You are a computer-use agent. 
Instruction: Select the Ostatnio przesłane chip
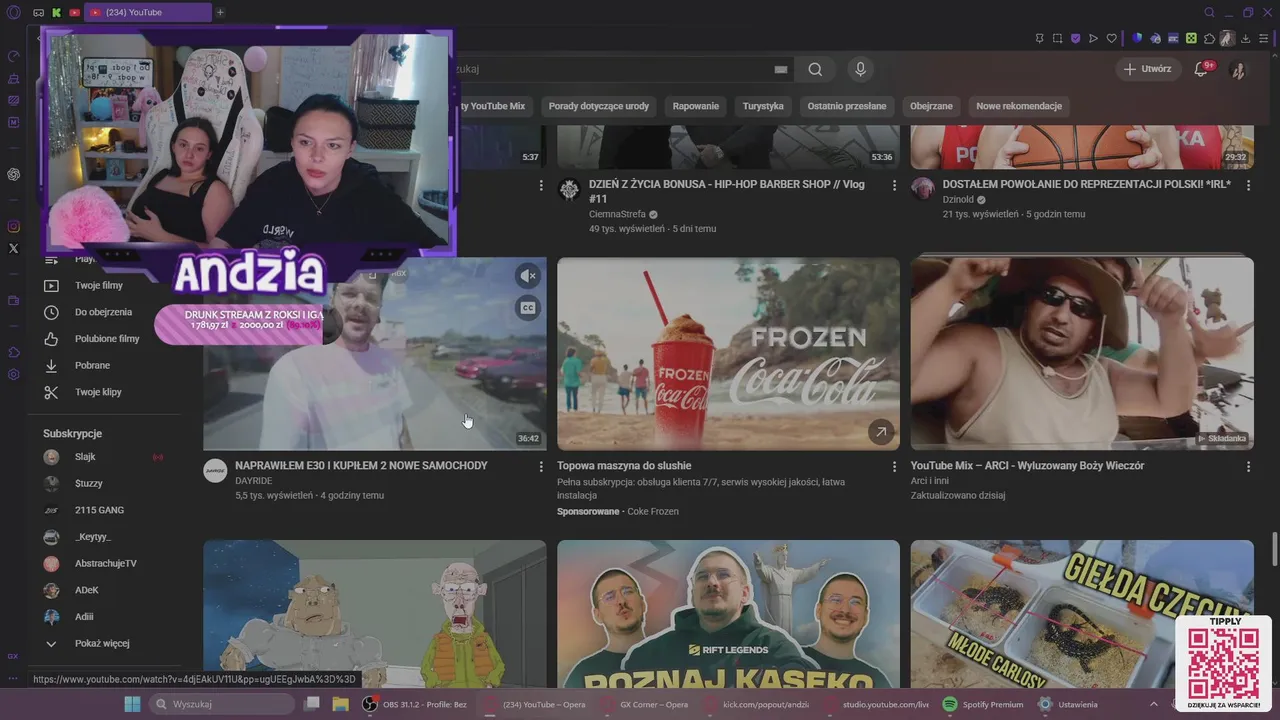pyautogui.click(x=847, y=106)
